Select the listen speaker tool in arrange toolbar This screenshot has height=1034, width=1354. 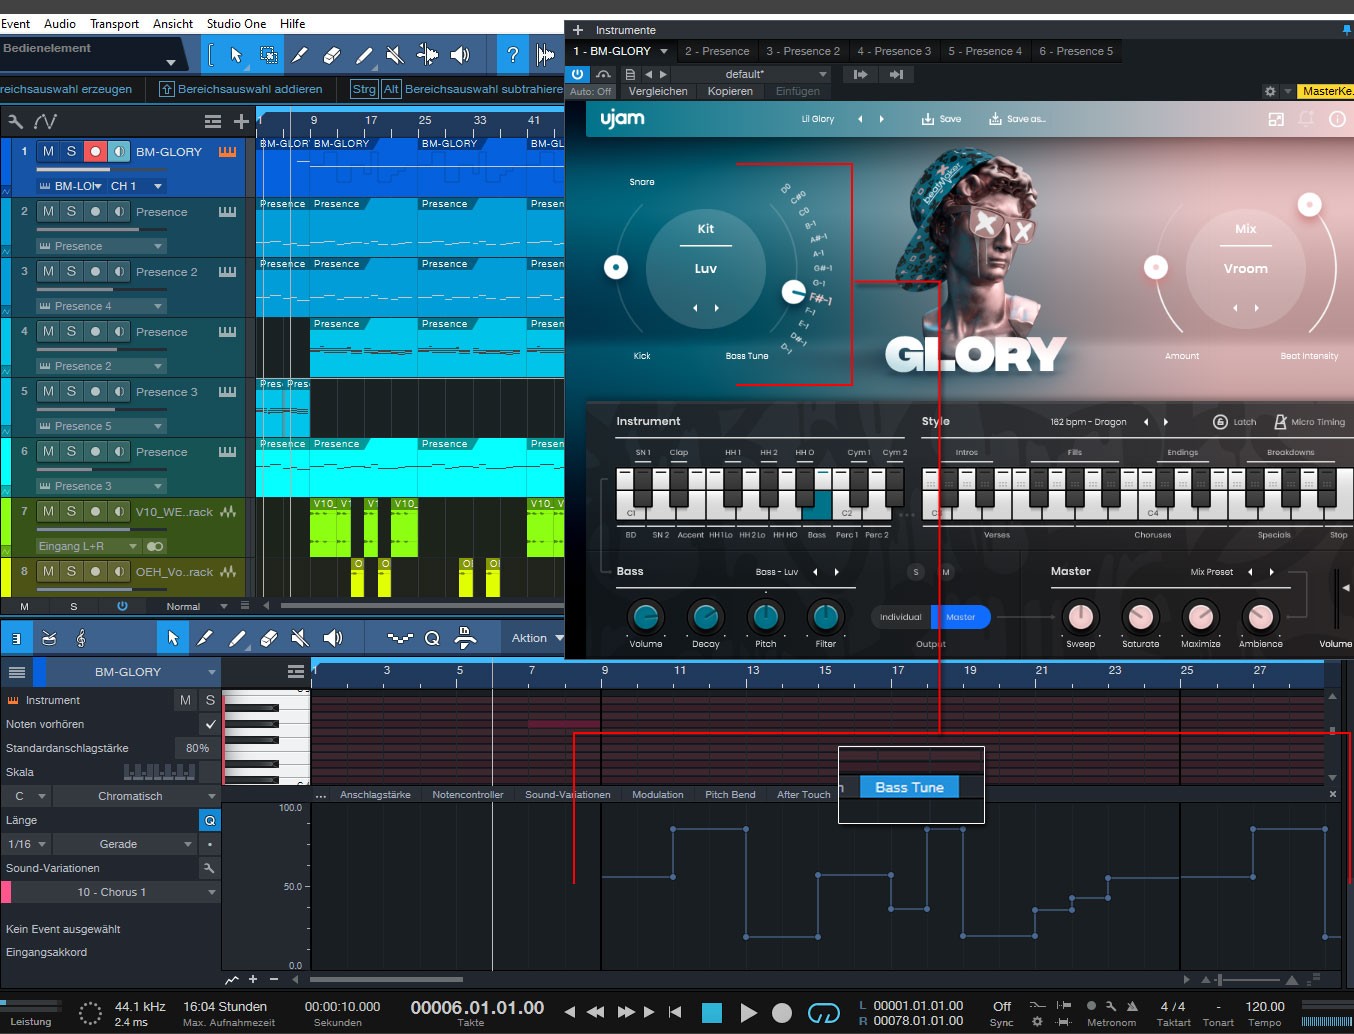coord(460,55)
